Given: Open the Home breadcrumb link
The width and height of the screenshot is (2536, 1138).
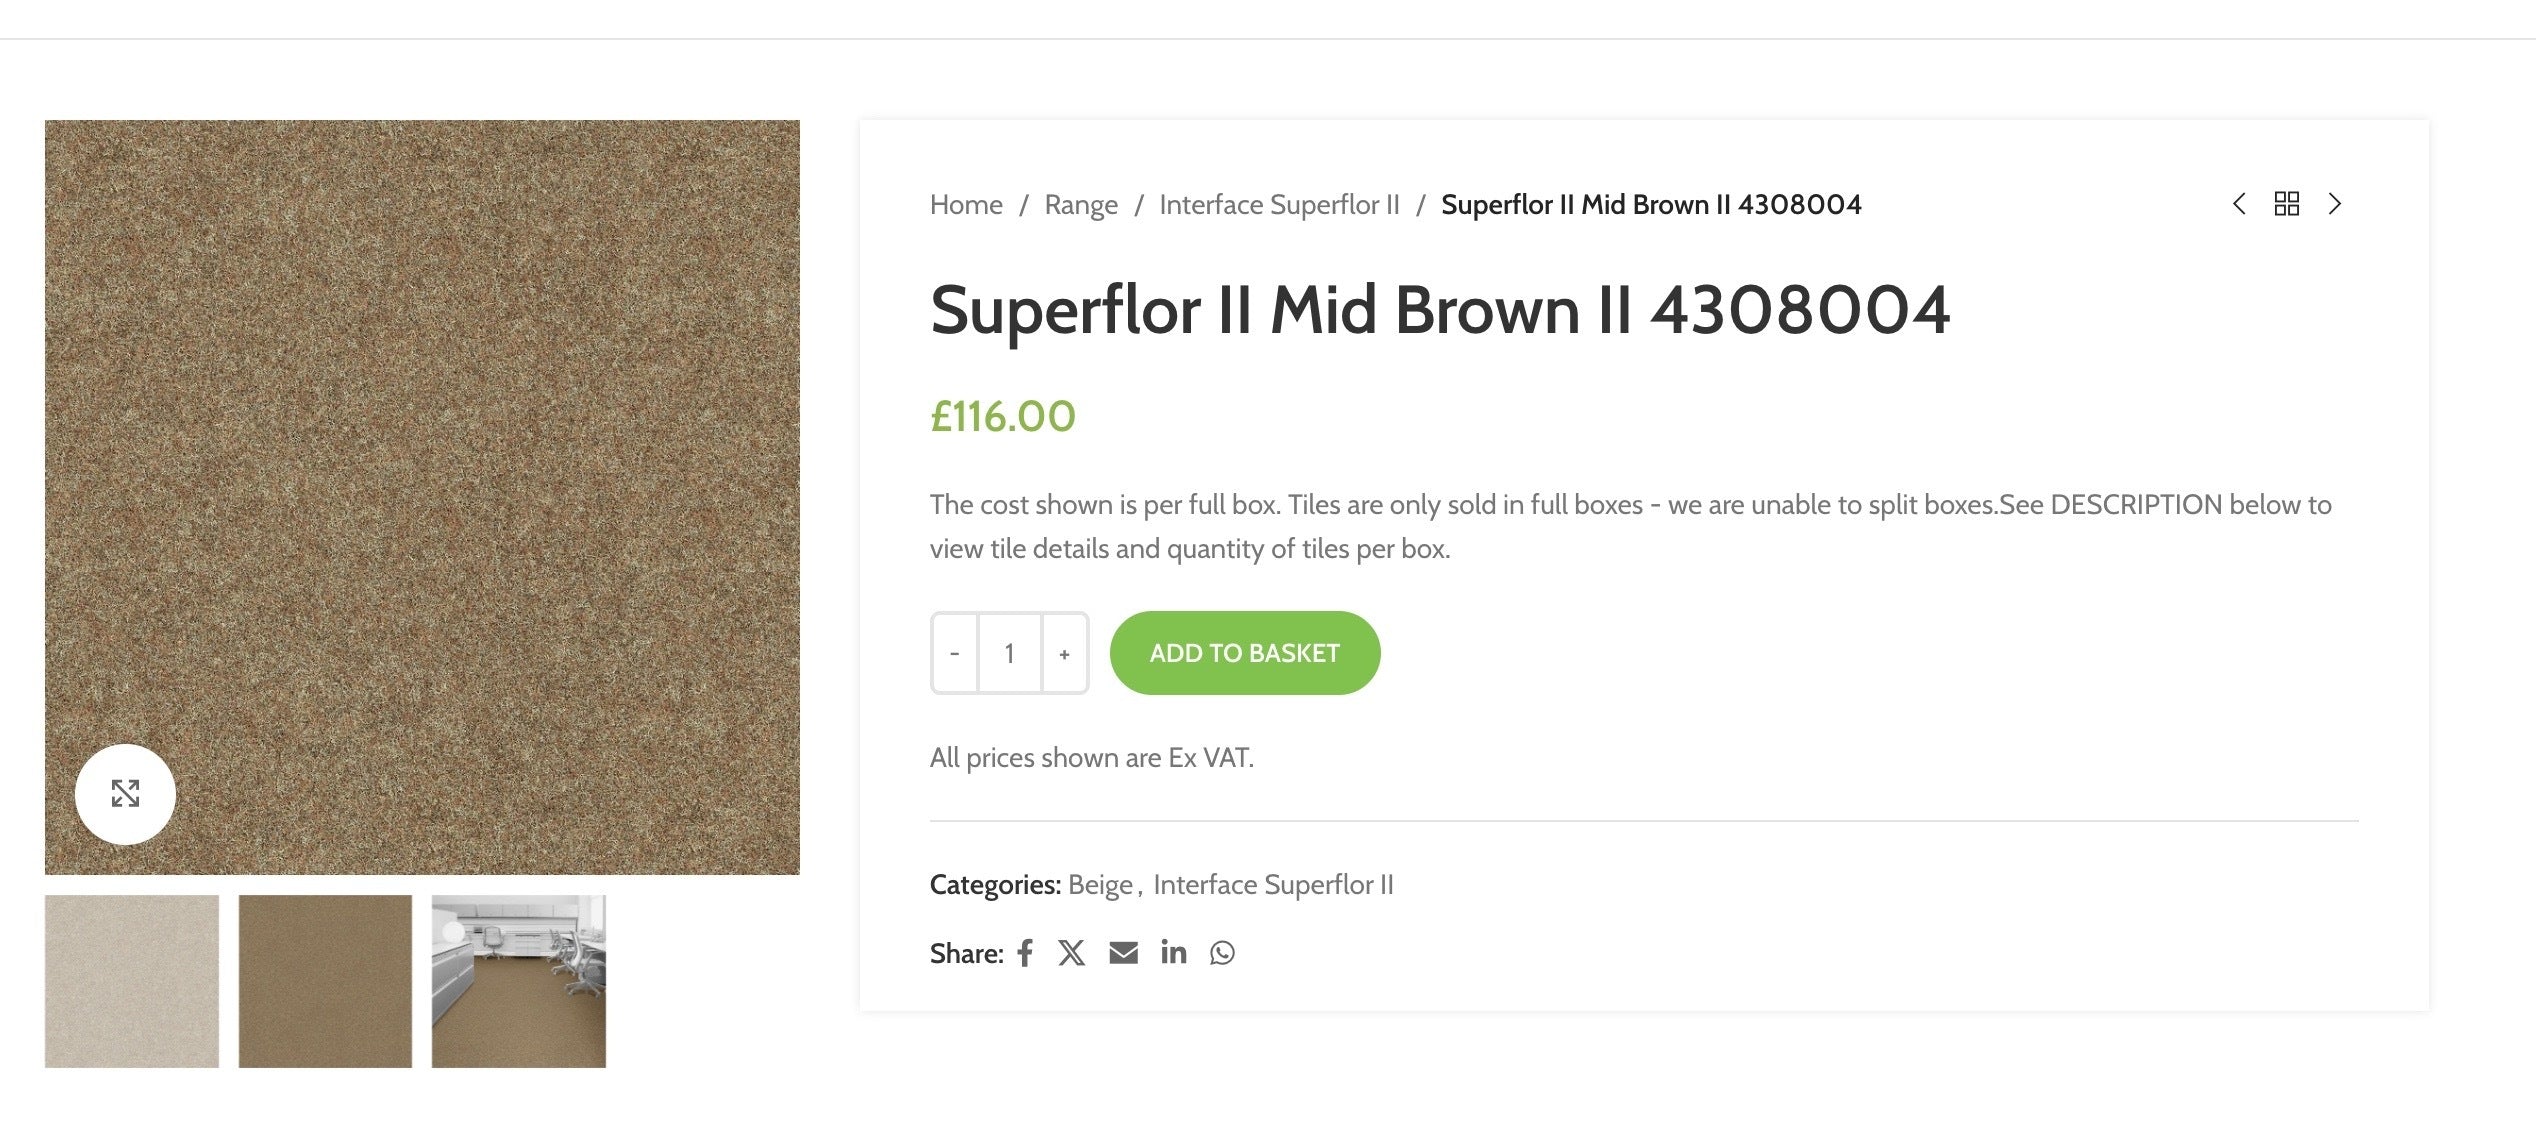Looking at the screenshot, I should (x=965, y=204).
